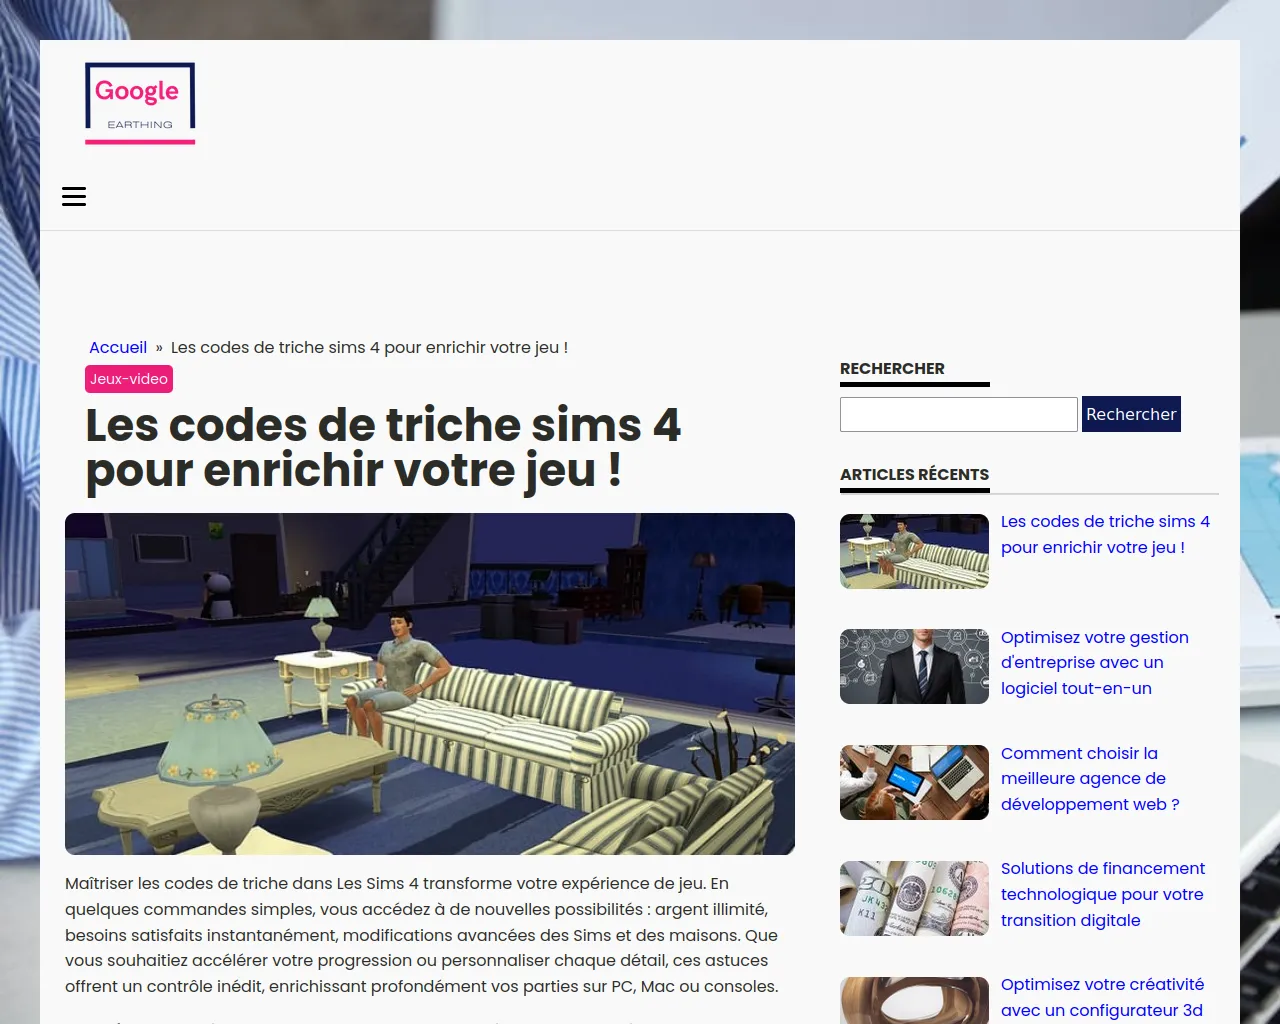Open thumbnail for configurateur 3d article
Image resolution: width=1280 pixels, height=1024 pixels.
914,1001
